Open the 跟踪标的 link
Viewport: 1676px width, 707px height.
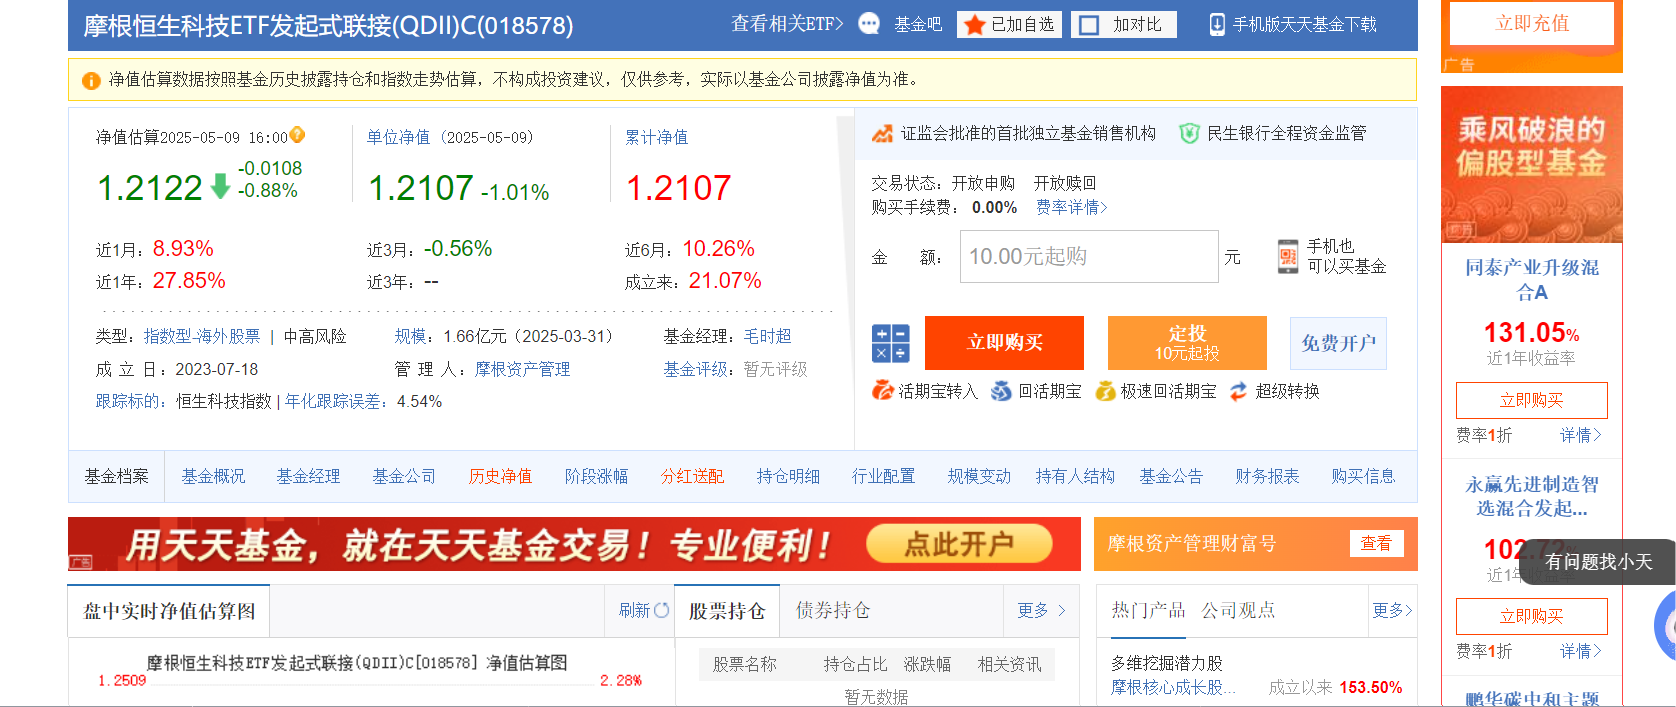(127, 401)
